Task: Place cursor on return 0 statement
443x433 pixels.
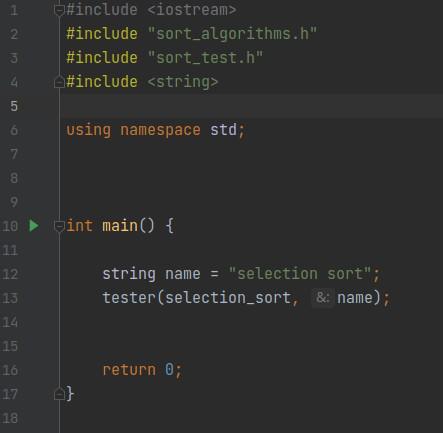Action: pyautogui.click(x=142, y=370)
